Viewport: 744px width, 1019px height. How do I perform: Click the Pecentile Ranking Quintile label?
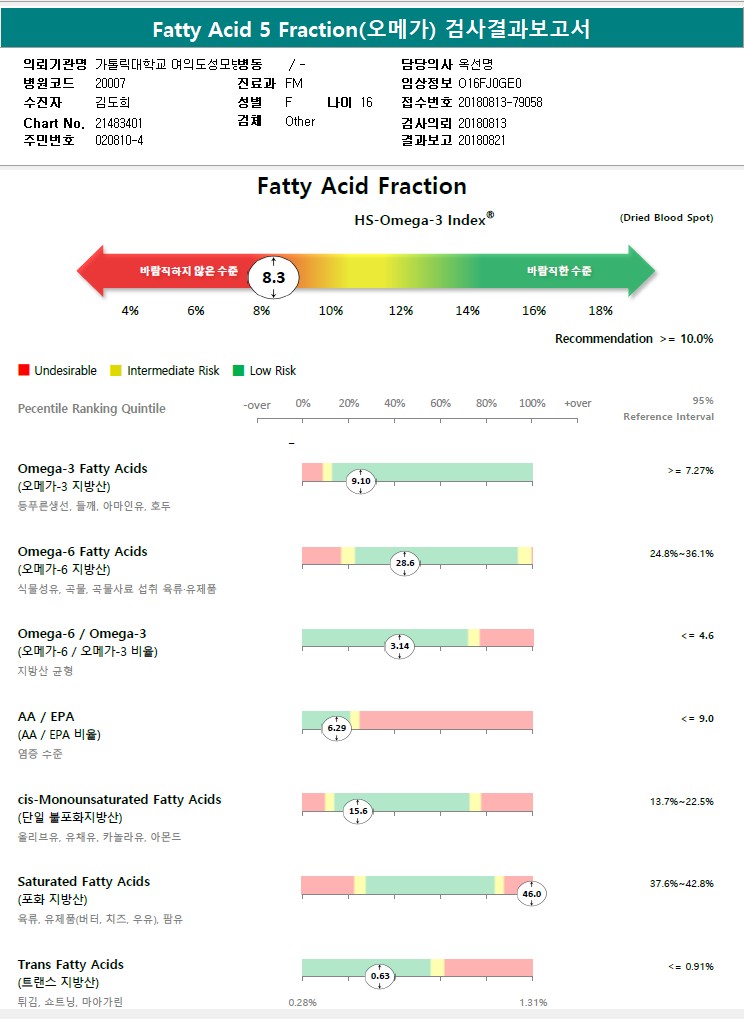pyautogui.click(x=92, y=409)
